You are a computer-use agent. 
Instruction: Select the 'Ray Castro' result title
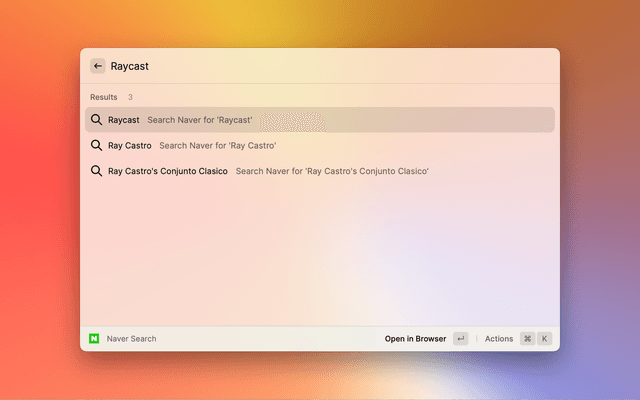[130, 146]
